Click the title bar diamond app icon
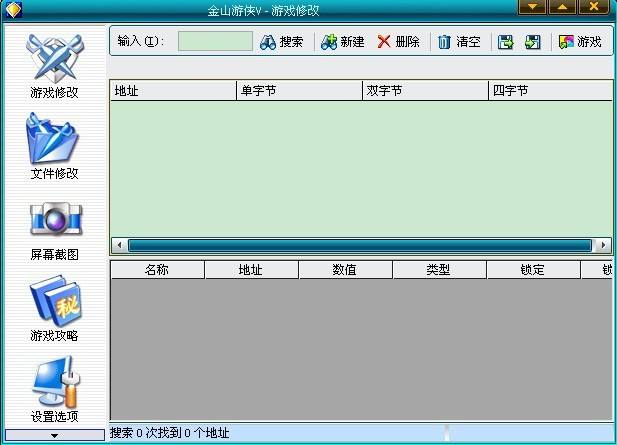Image resolution: width=617 pixels, height=445 pixels. 13,9
